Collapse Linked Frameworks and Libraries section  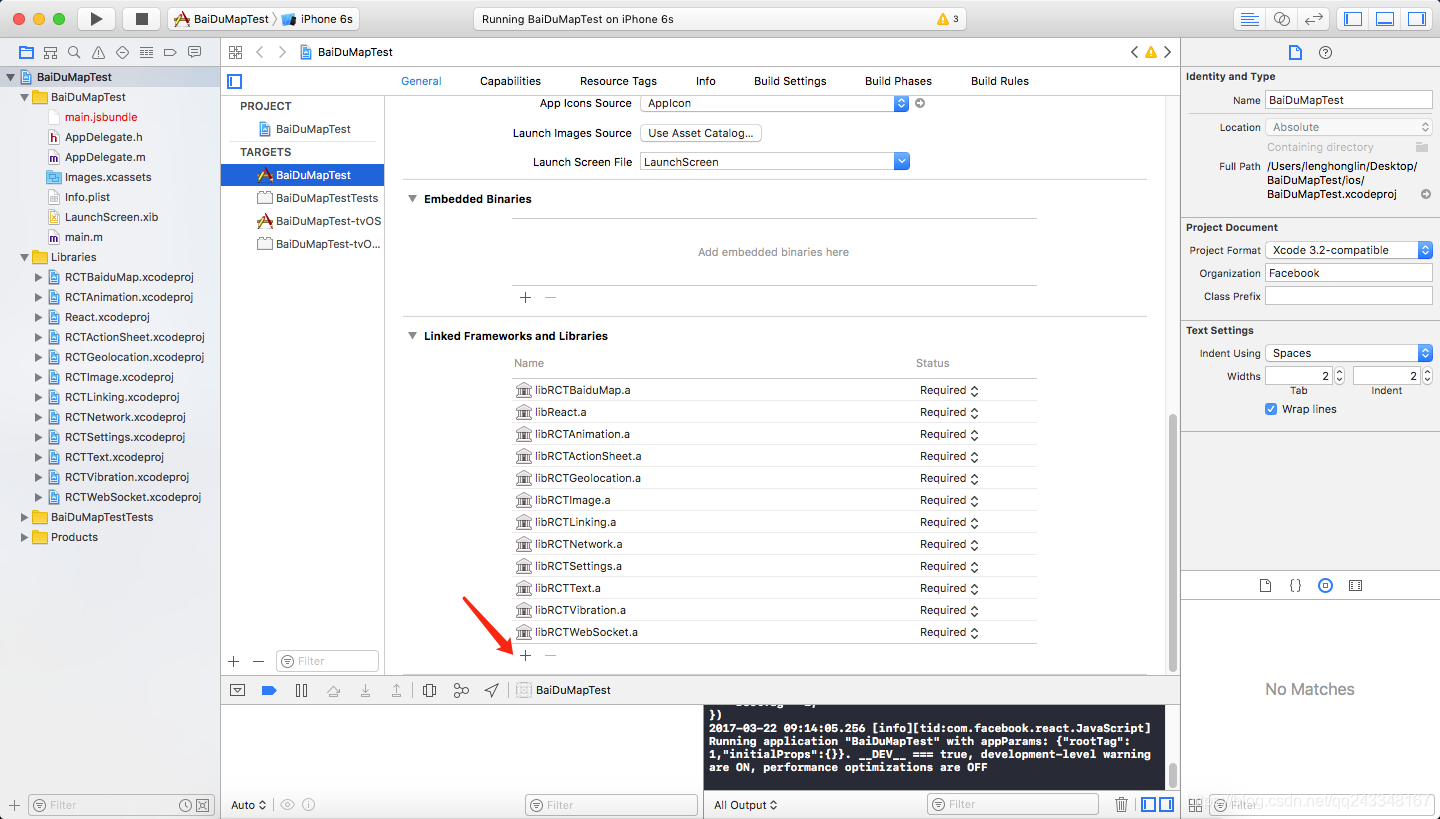(412, 336)
